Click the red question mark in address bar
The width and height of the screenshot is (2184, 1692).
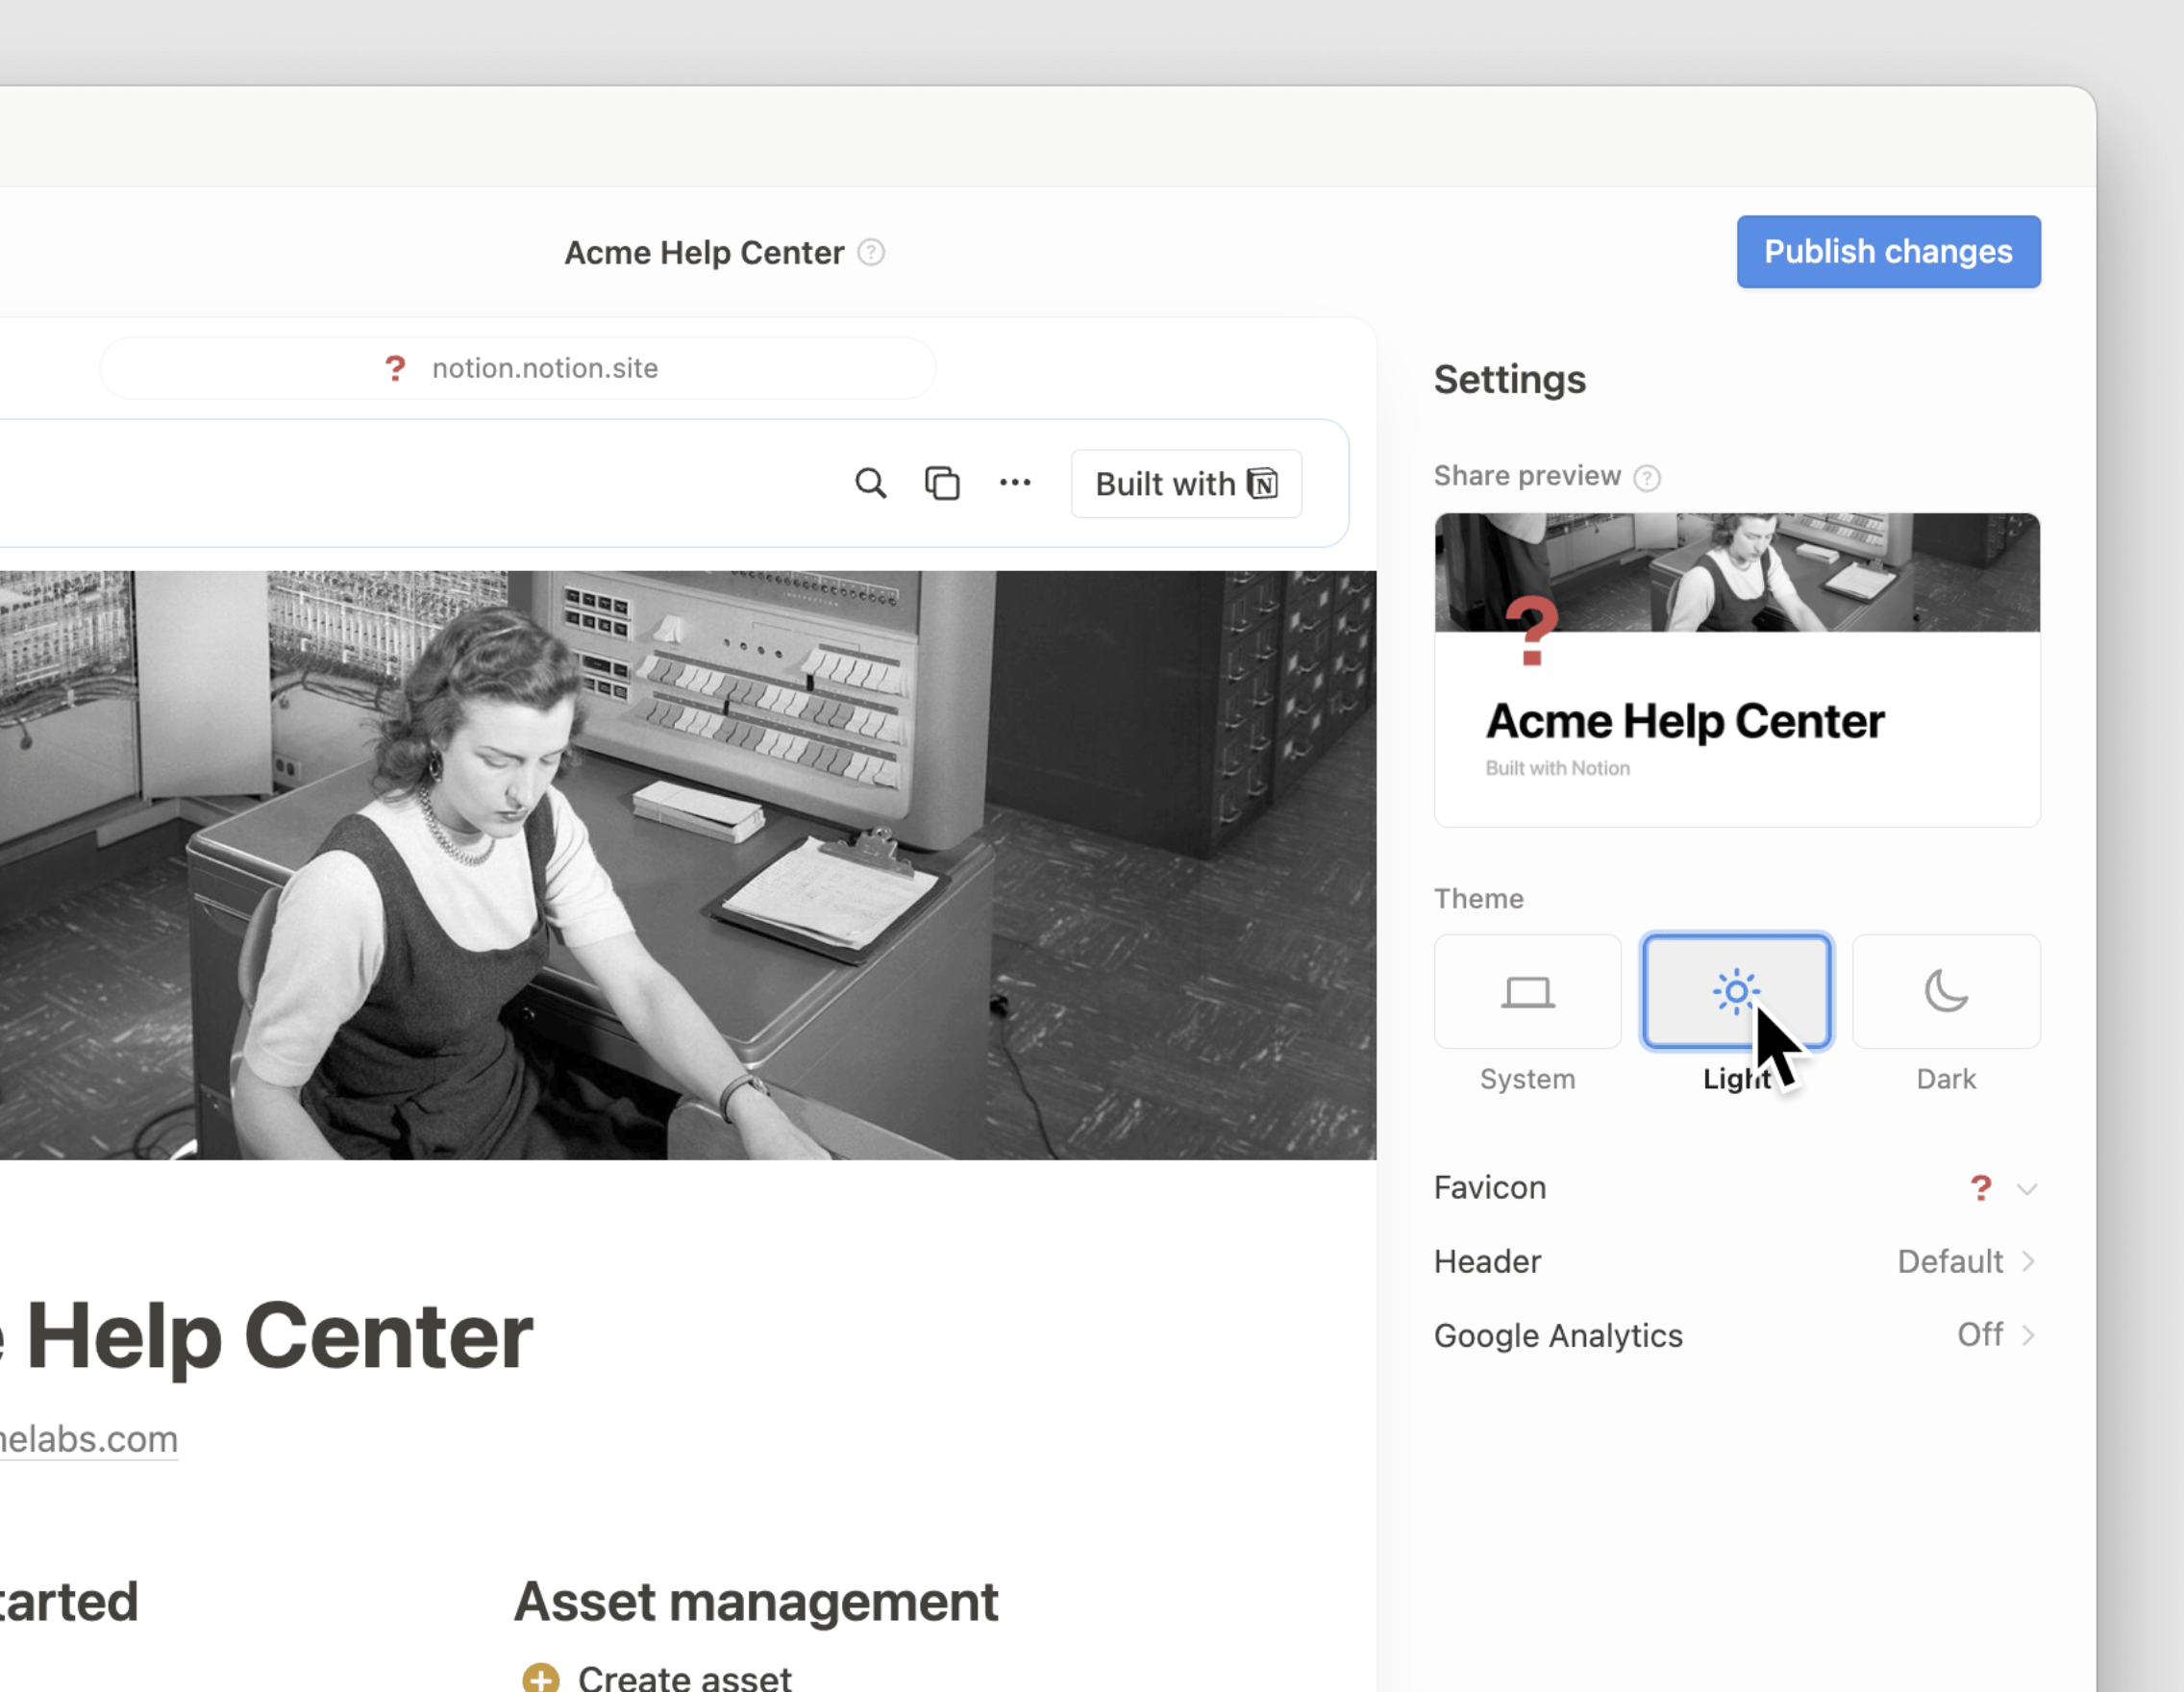(395, 368)
